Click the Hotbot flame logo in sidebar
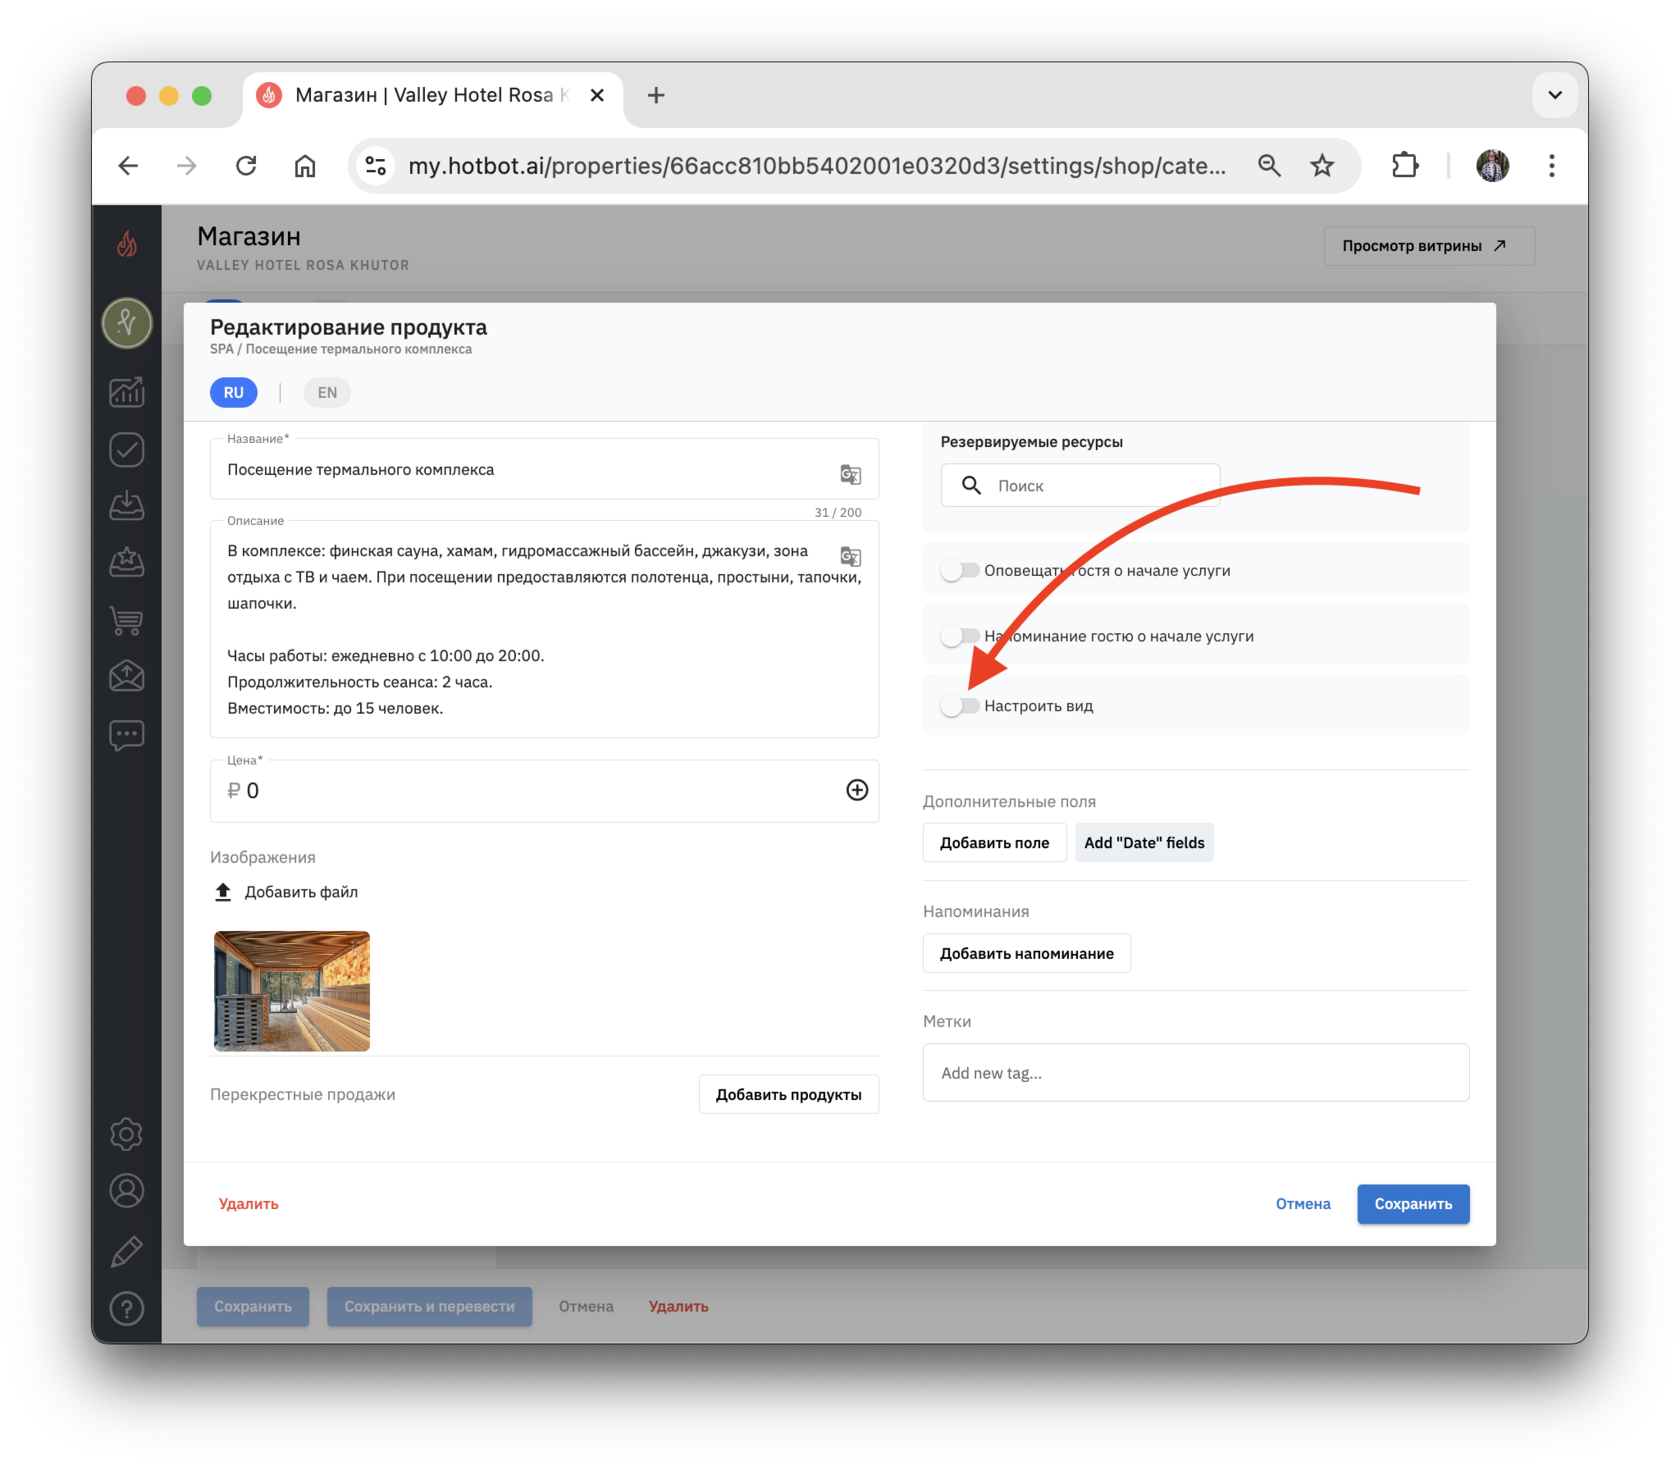 [x=127, y=244]
